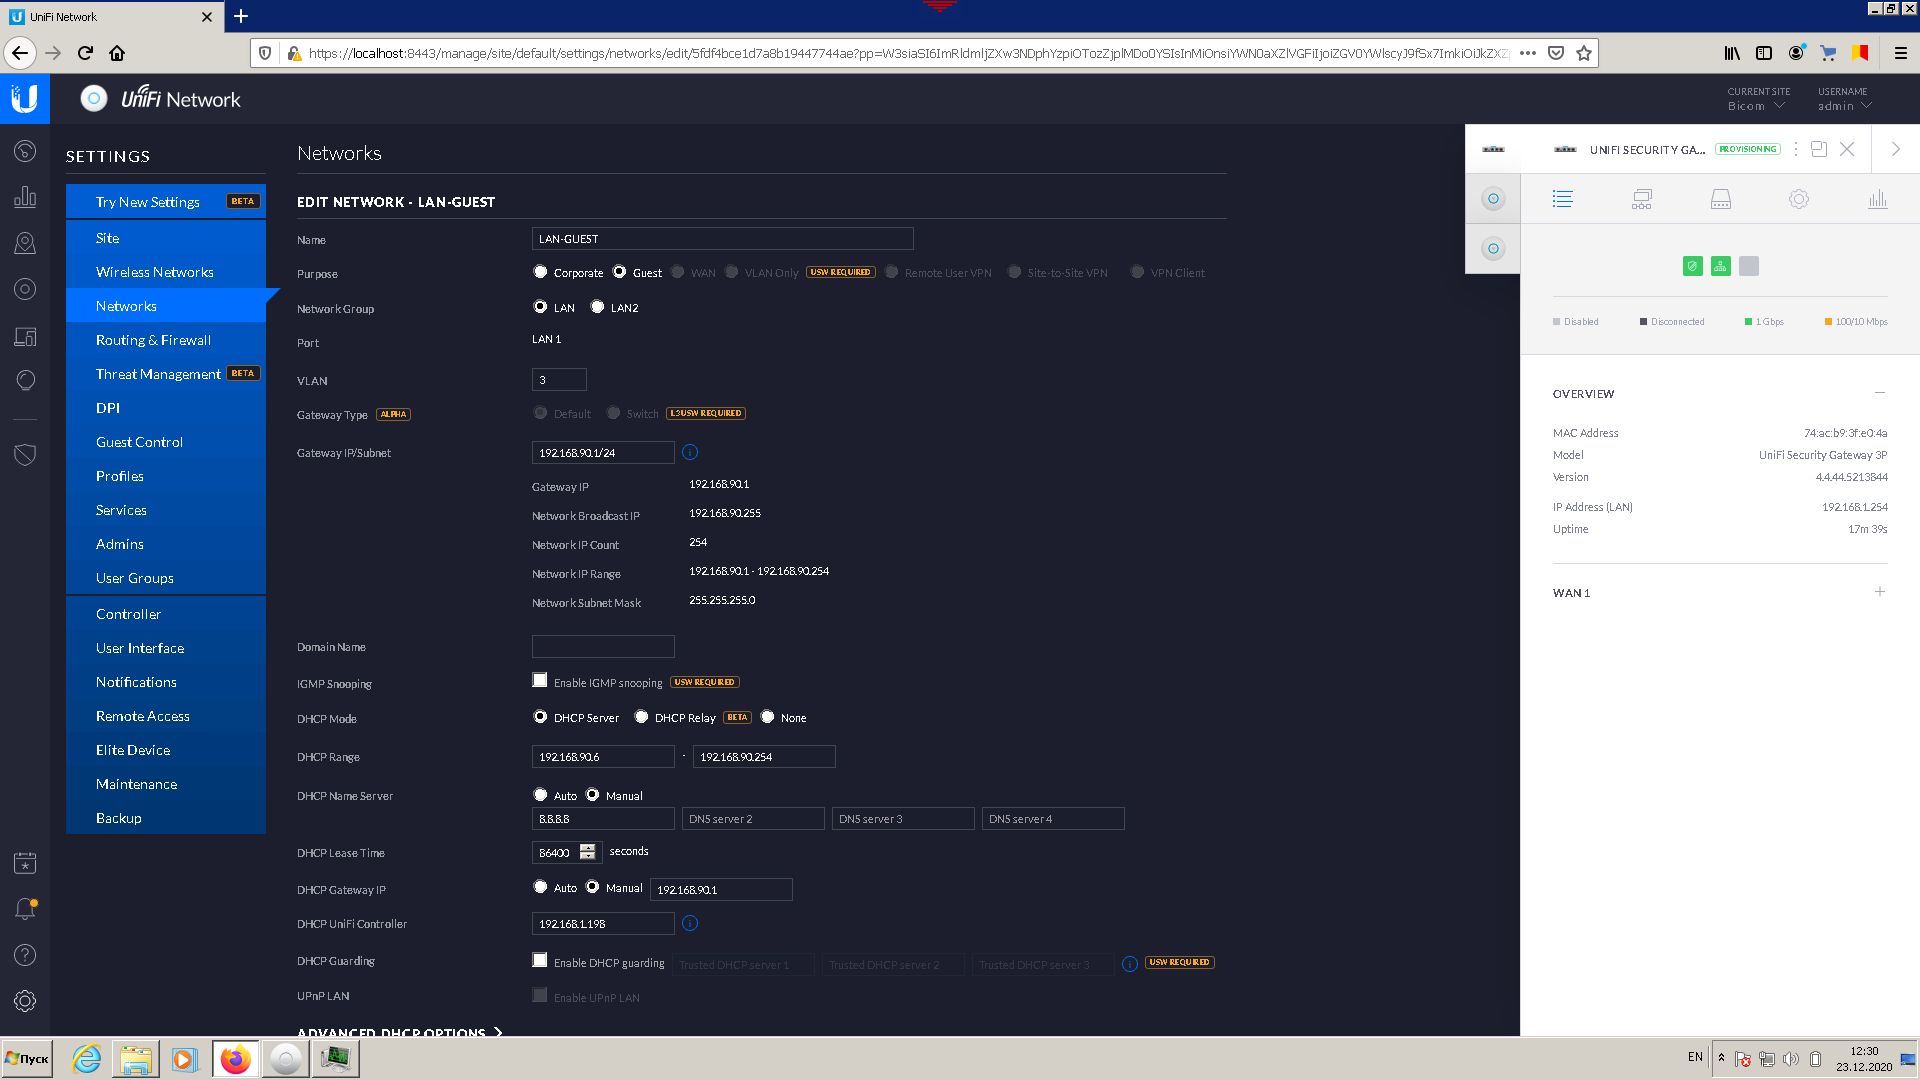Screen dimensions: 1920x1080
Task: Open the Devices icon in left sidebar
Action: (25, 289)
